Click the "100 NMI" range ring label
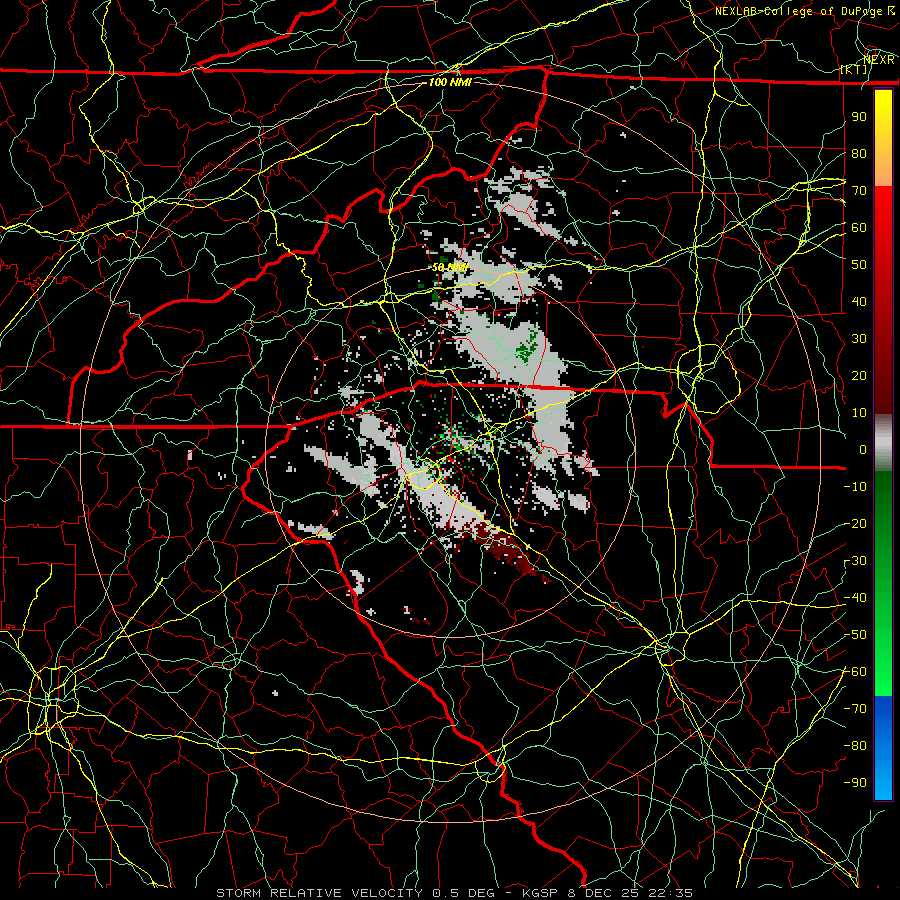The width and height of the screenshot is (900, 900). pos(449,82)
